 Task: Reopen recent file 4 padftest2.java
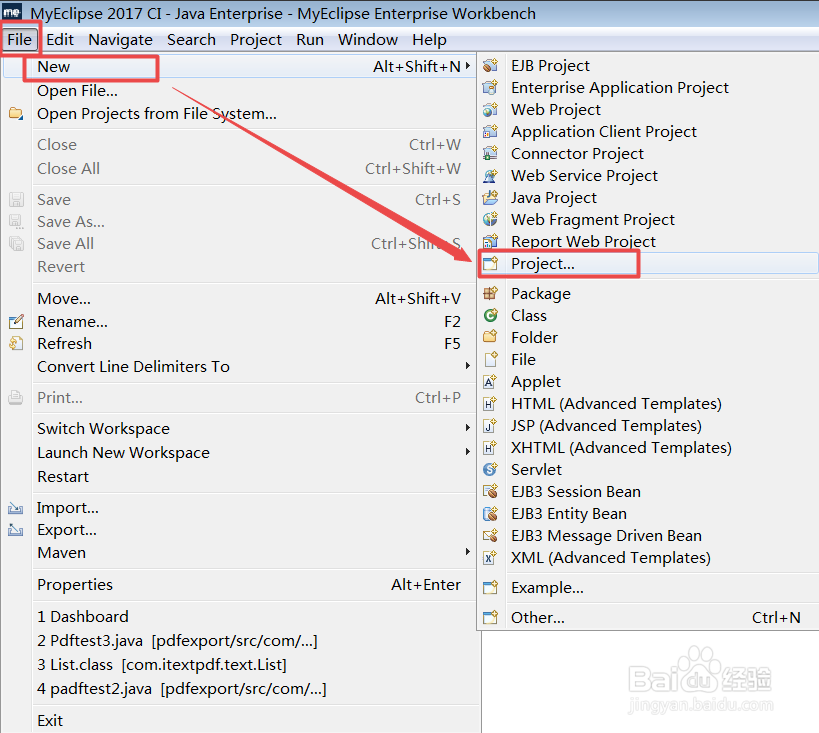point(182,689)
